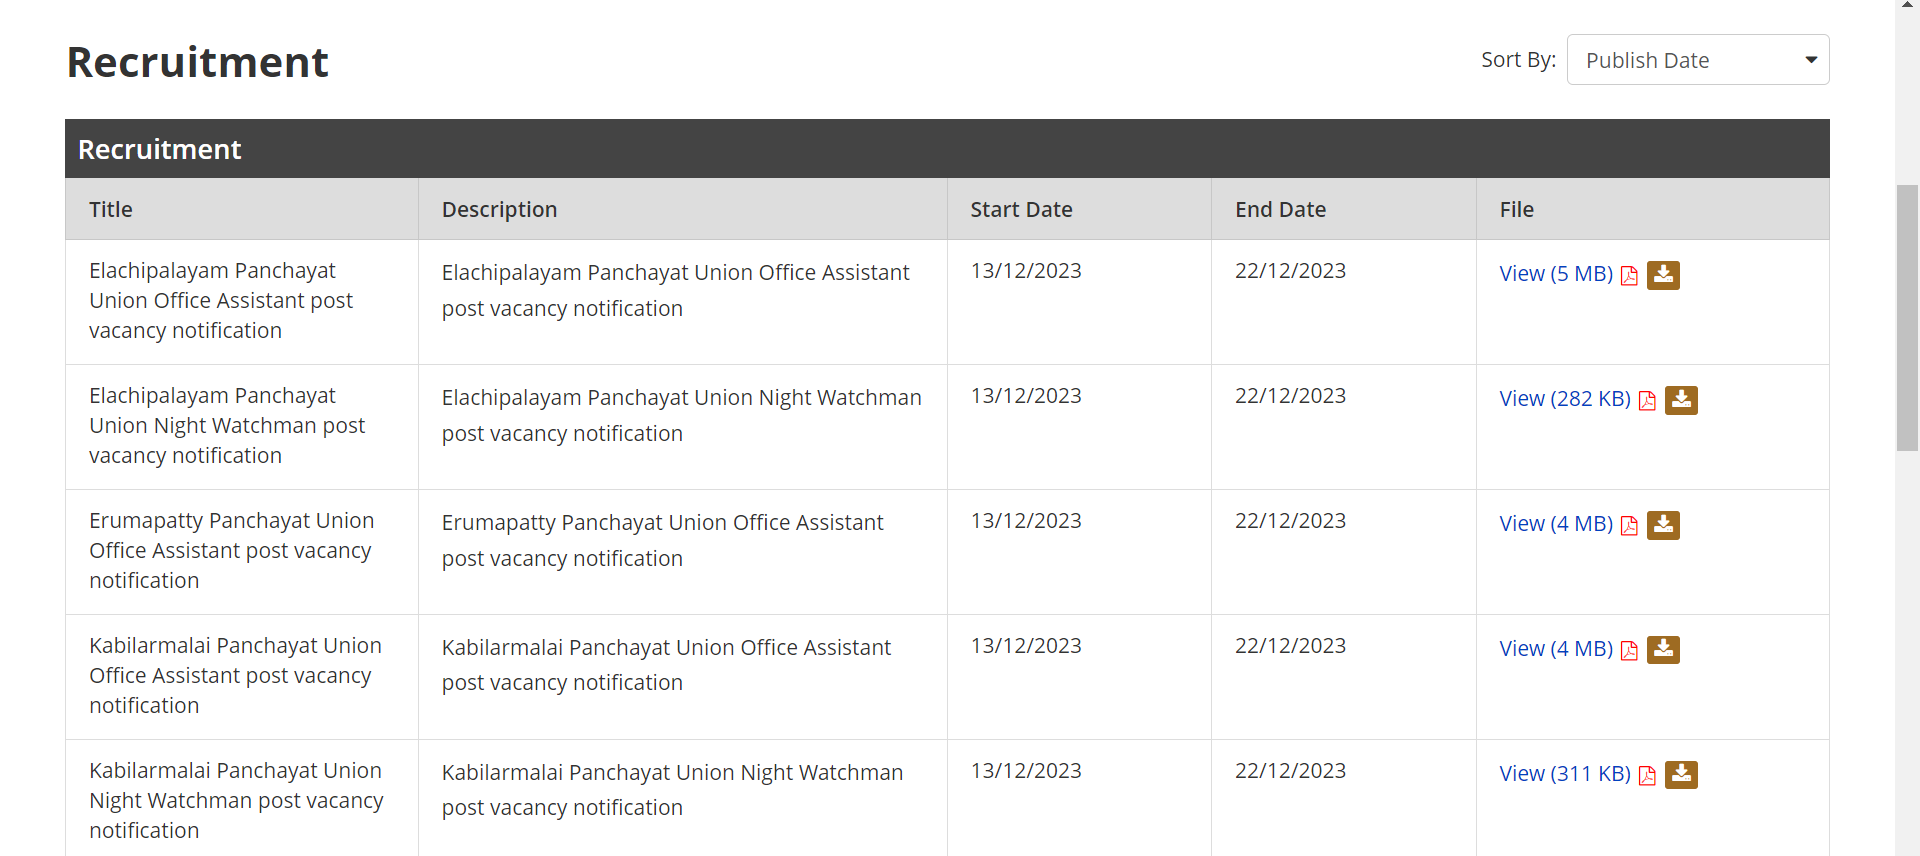
Task: Click the Title column header
Action: click(x=111, y=210)
